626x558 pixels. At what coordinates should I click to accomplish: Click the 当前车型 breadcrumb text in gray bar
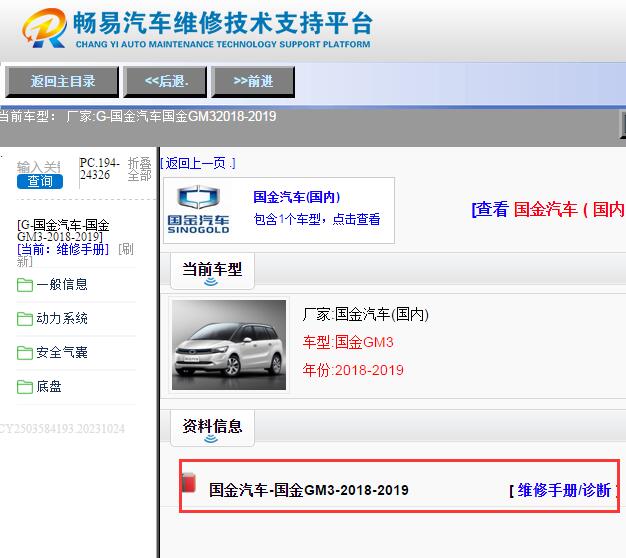pyautogui.click(x=138, y=117)
